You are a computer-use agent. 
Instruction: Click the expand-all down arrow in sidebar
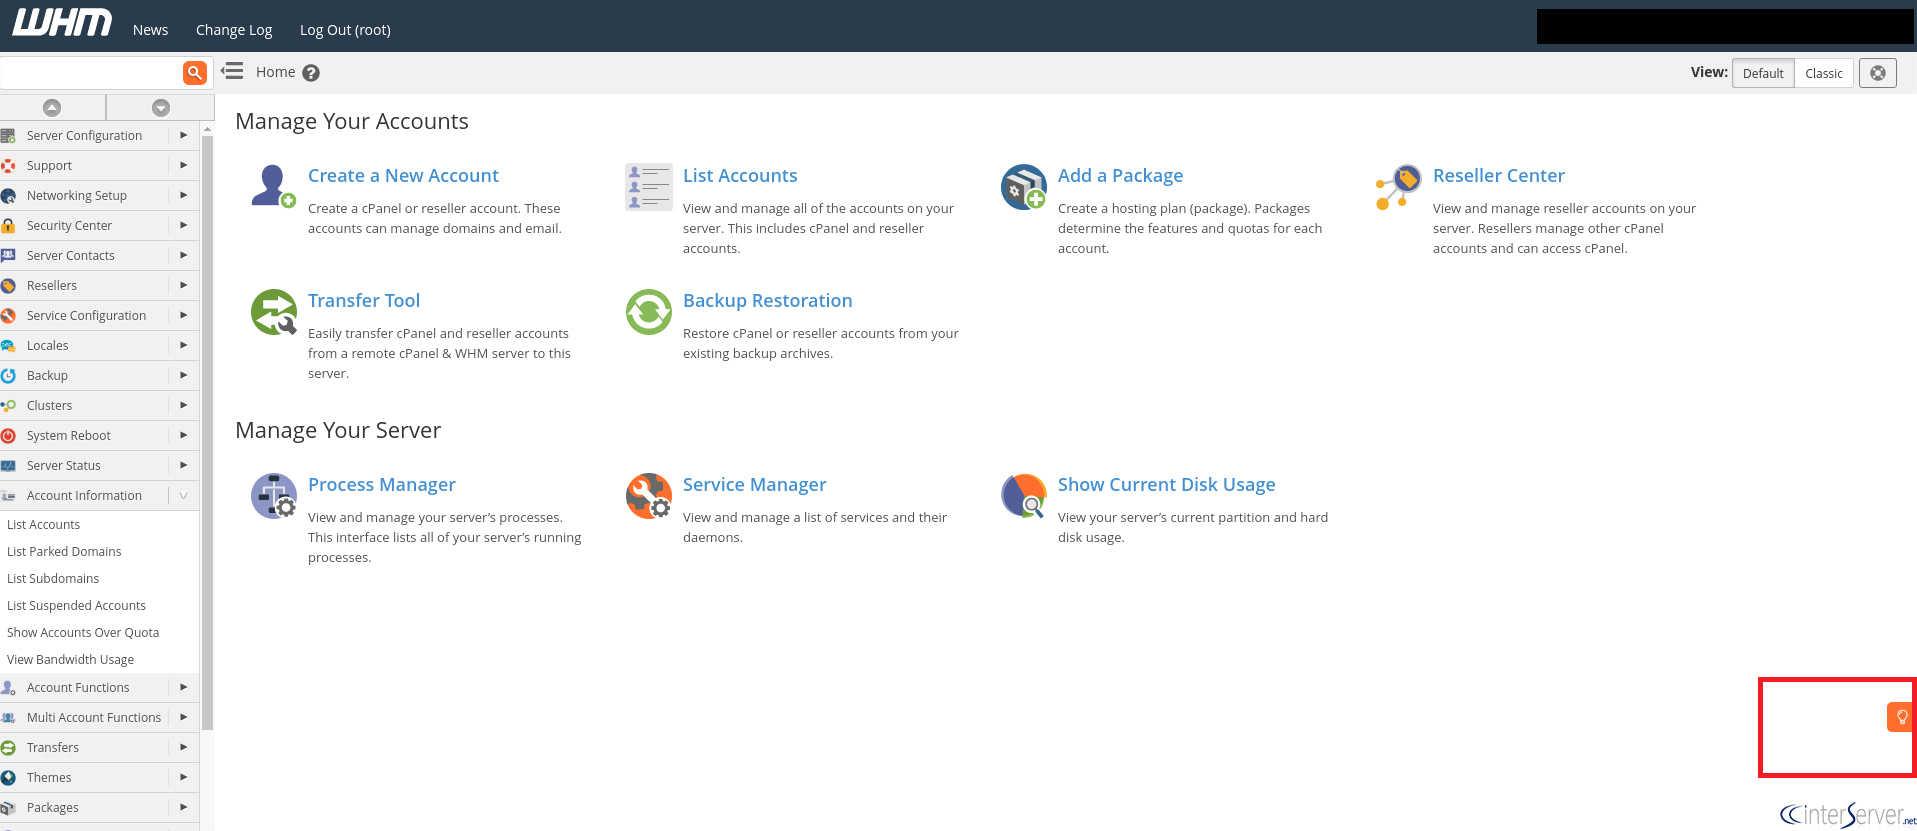coord(161,107)
